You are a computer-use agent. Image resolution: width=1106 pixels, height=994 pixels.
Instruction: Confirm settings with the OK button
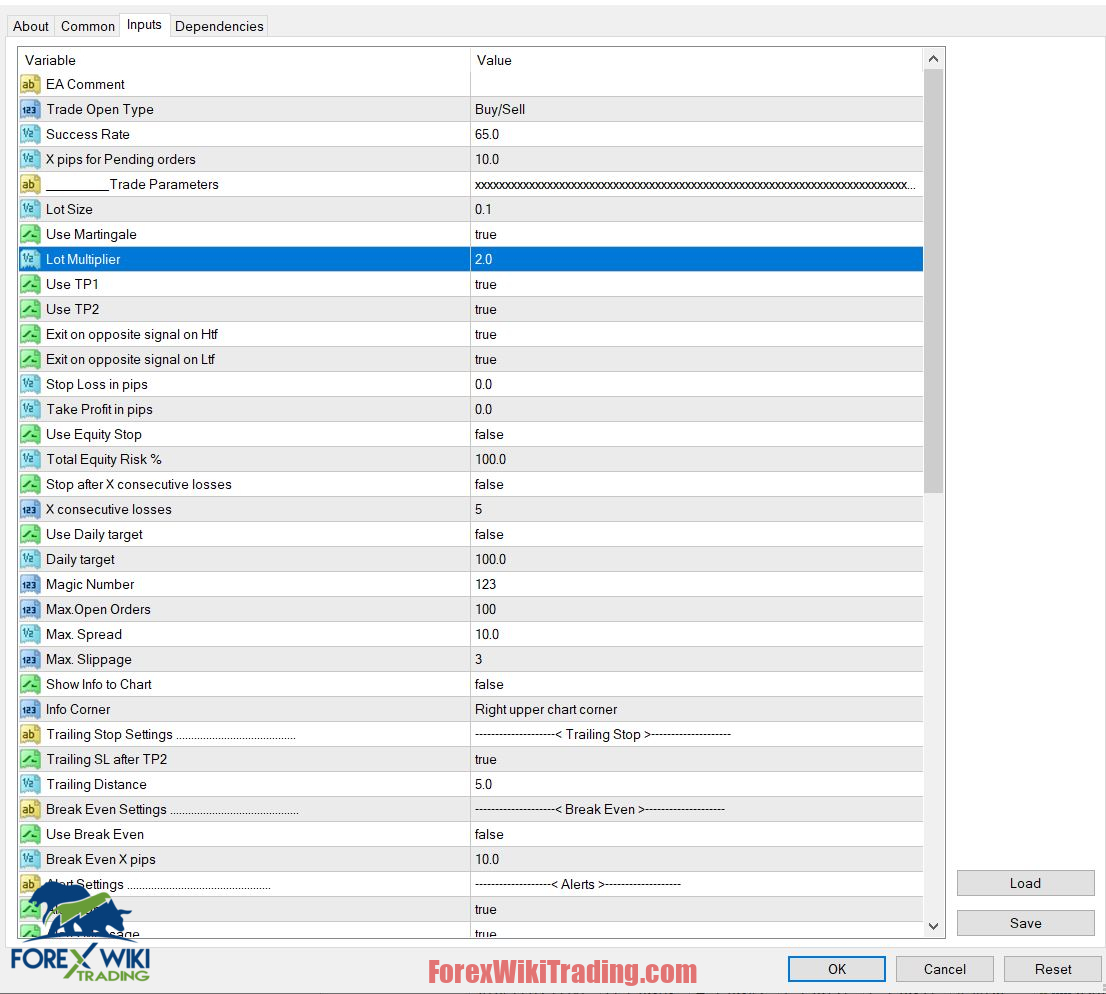click(x=837, y=969)
